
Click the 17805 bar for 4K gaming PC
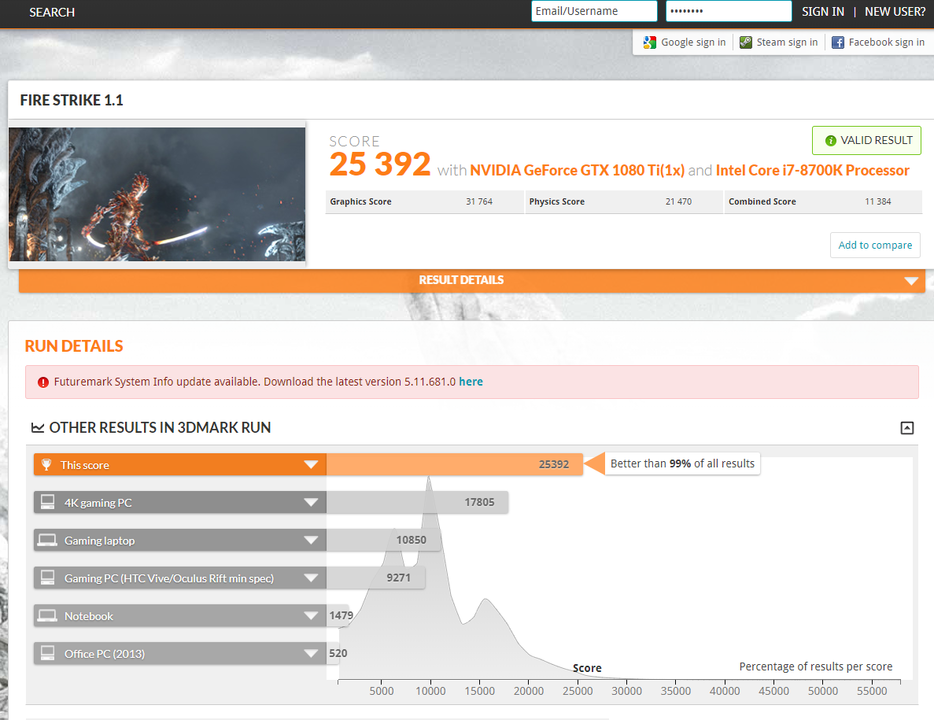[x=417, y=503]
